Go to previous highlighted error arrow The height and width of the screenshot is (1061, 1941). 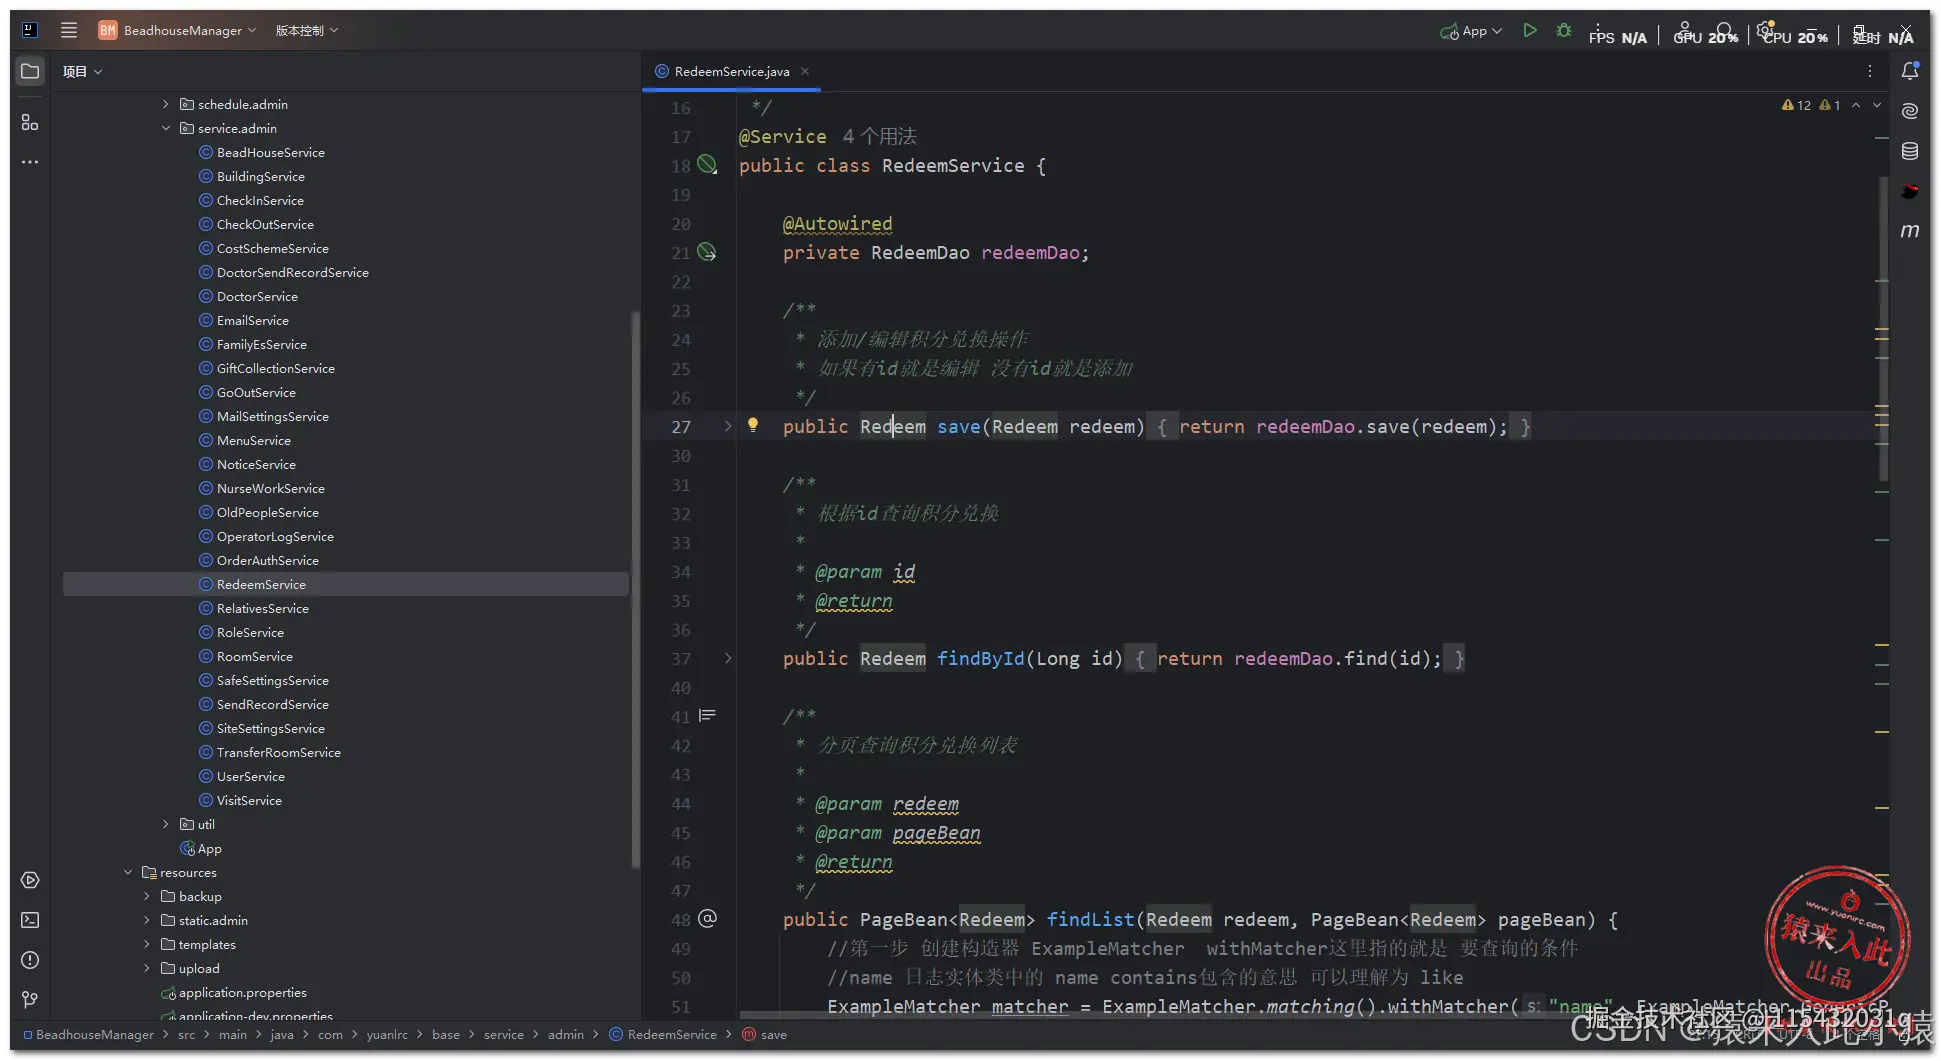pos(1856,105)
